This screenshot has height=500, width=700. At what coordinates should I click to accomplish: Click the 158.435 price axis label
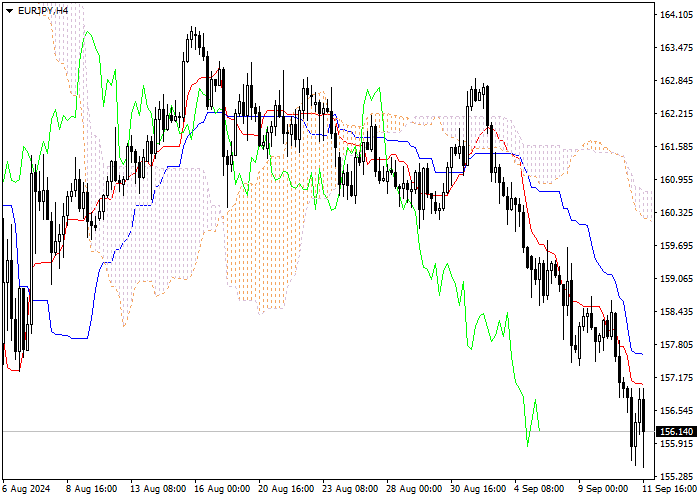pyautogui.click(x=676, y=312)
